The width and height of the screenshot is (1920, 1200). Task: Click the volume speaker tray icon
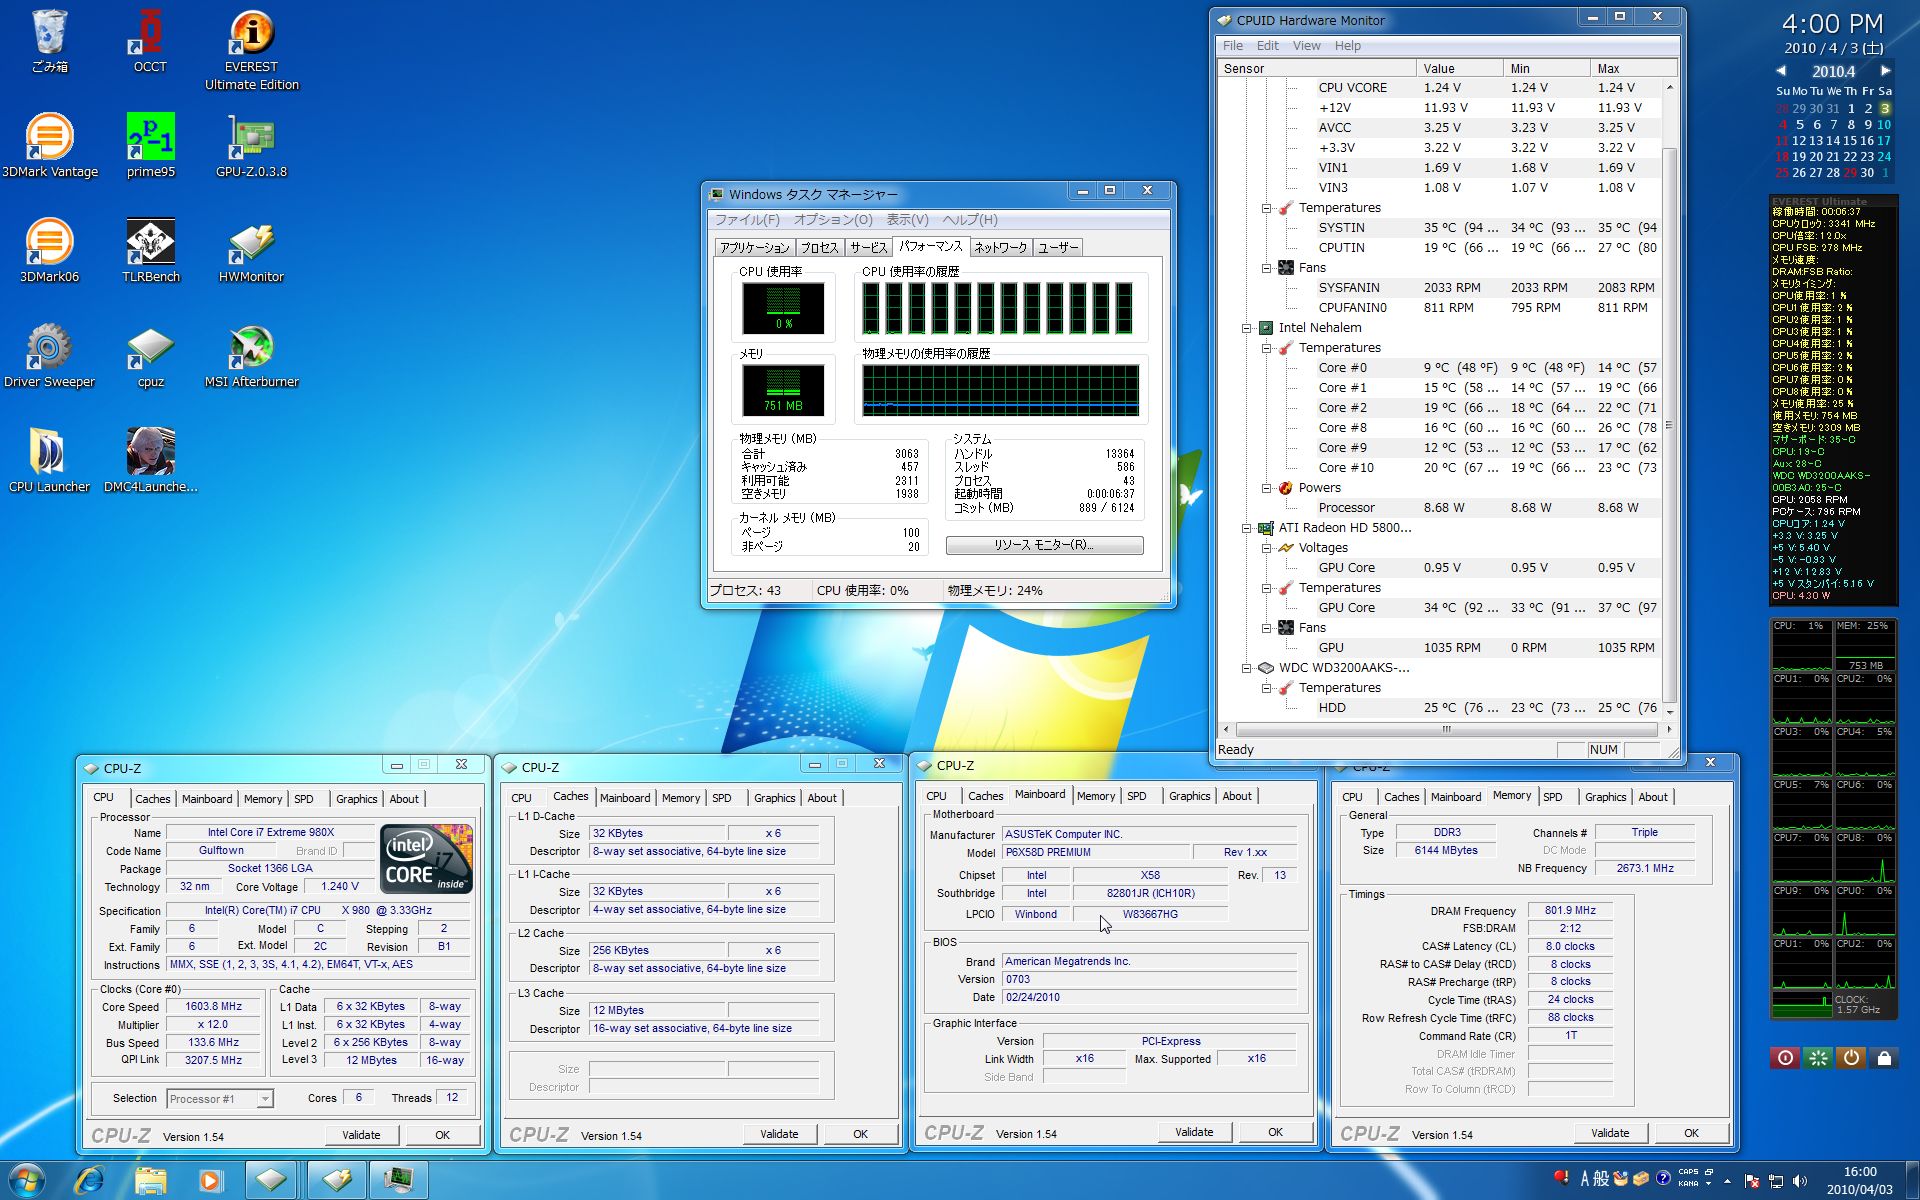pyautogui.click(x=1800, y=1181)
